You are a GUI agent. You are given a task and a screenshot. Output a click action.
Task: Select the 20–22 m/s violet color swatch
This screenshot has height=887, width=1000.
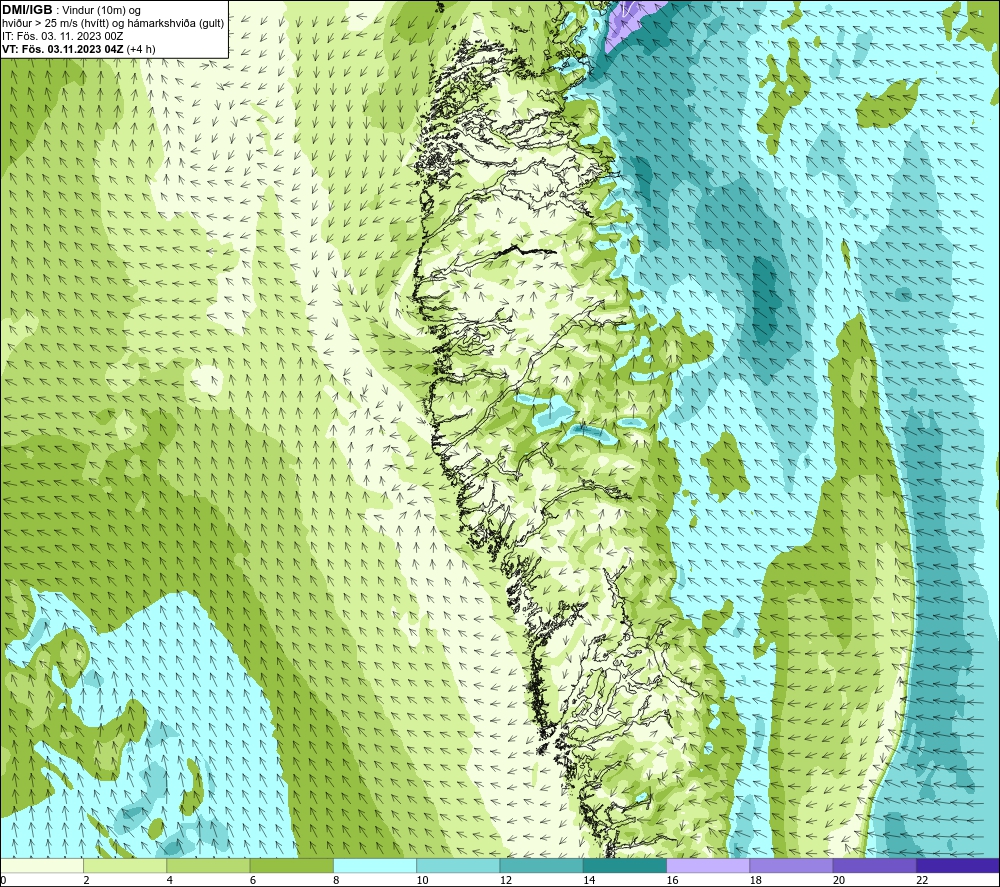click(874, 865)
